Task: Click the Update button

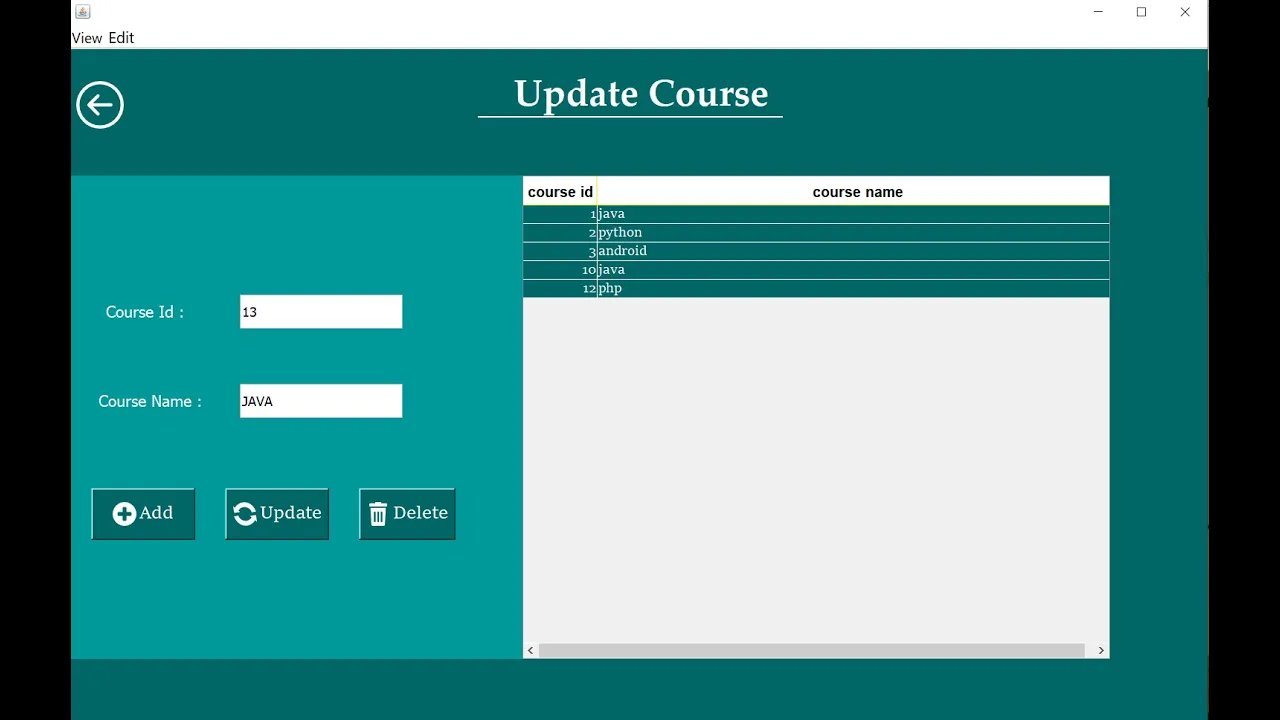Action: click(x=277, y=514)
